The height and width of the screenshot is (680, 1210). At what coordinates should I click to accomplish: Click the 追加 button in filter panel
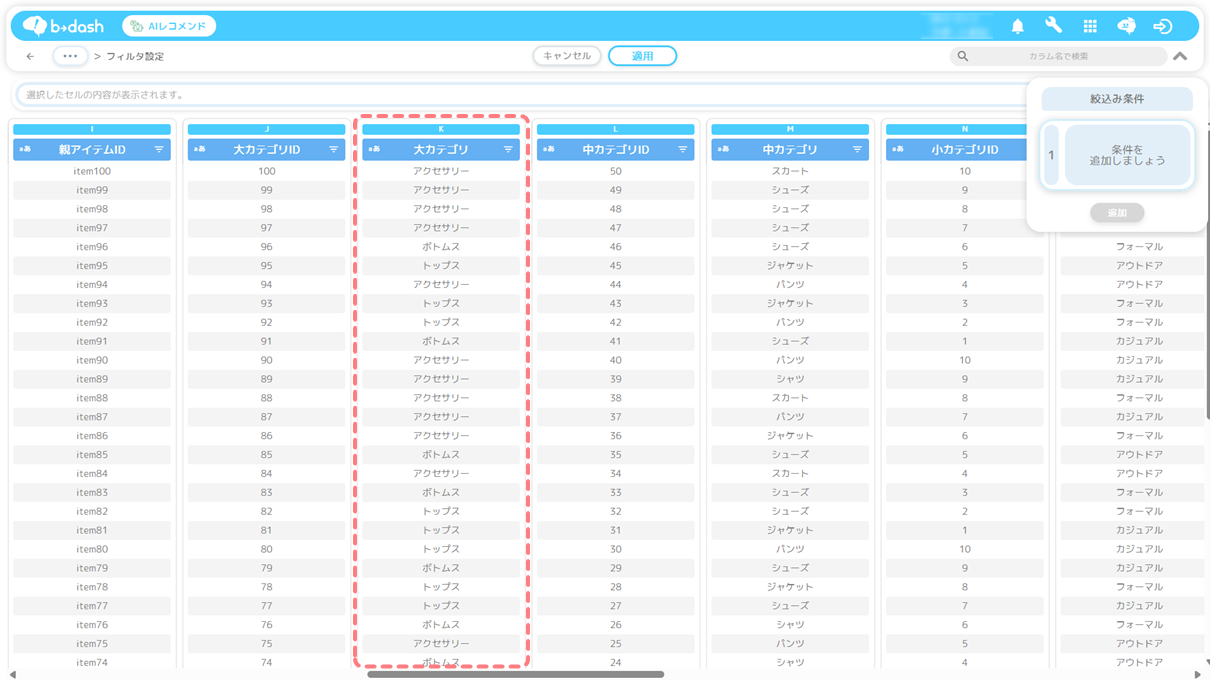[1116, 213]
